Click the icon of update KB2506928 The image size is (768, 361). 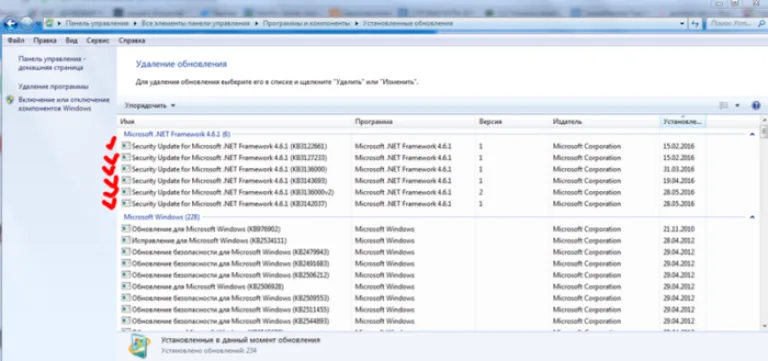coord(126,287)
